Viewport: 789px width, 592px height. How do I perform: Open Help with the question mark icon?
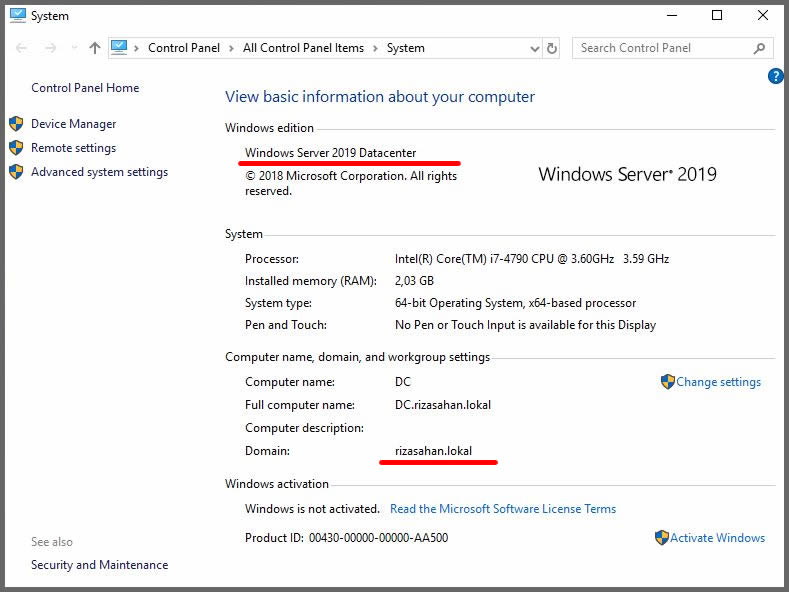tap(775, 76)
